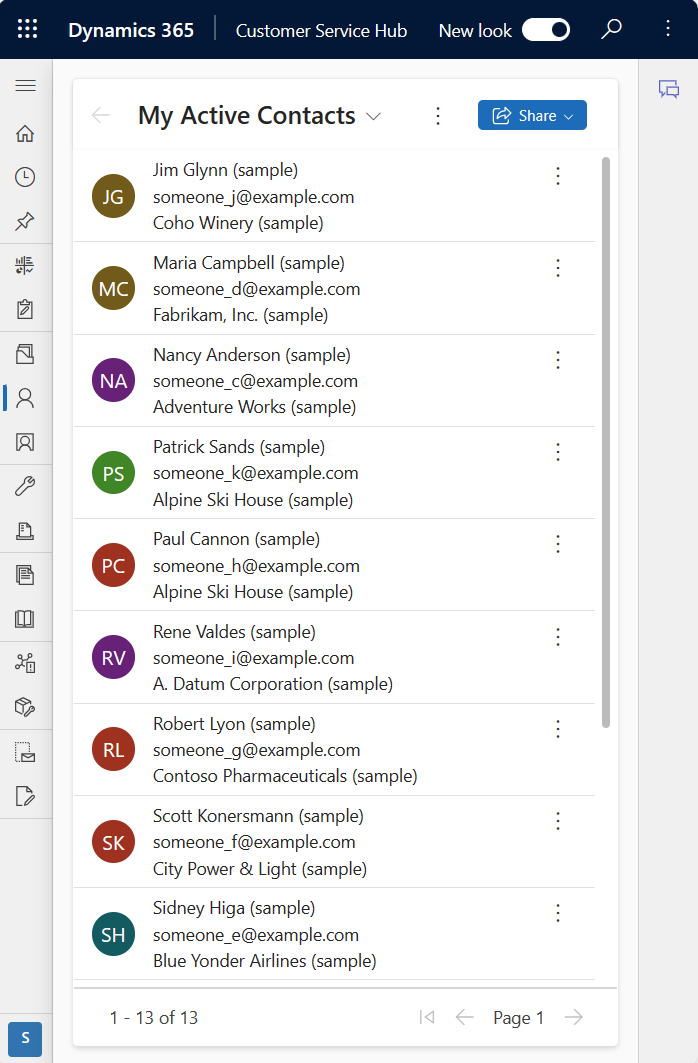This screenshot has width=698, height=1063.
Task: Open Dashboards icon in sidebar
Action: [25, 266]
